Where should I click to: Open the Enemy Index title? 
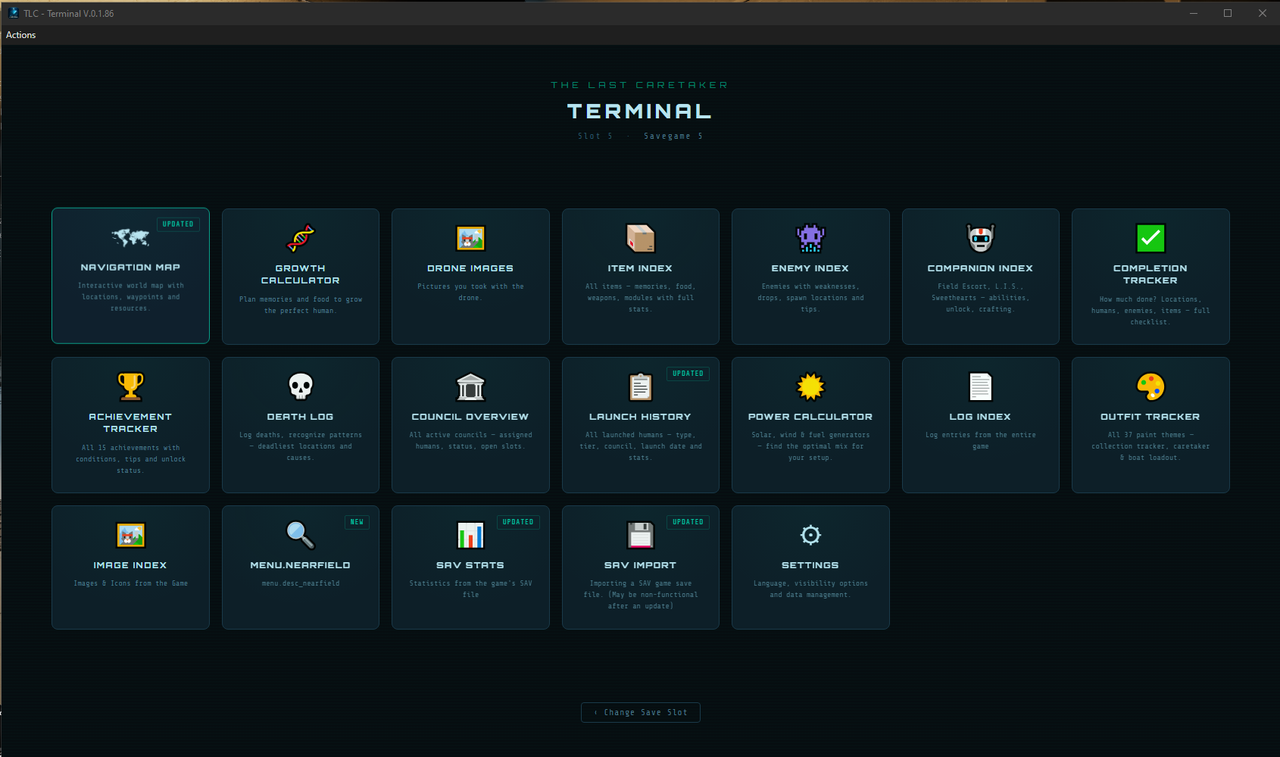(810, 268)
